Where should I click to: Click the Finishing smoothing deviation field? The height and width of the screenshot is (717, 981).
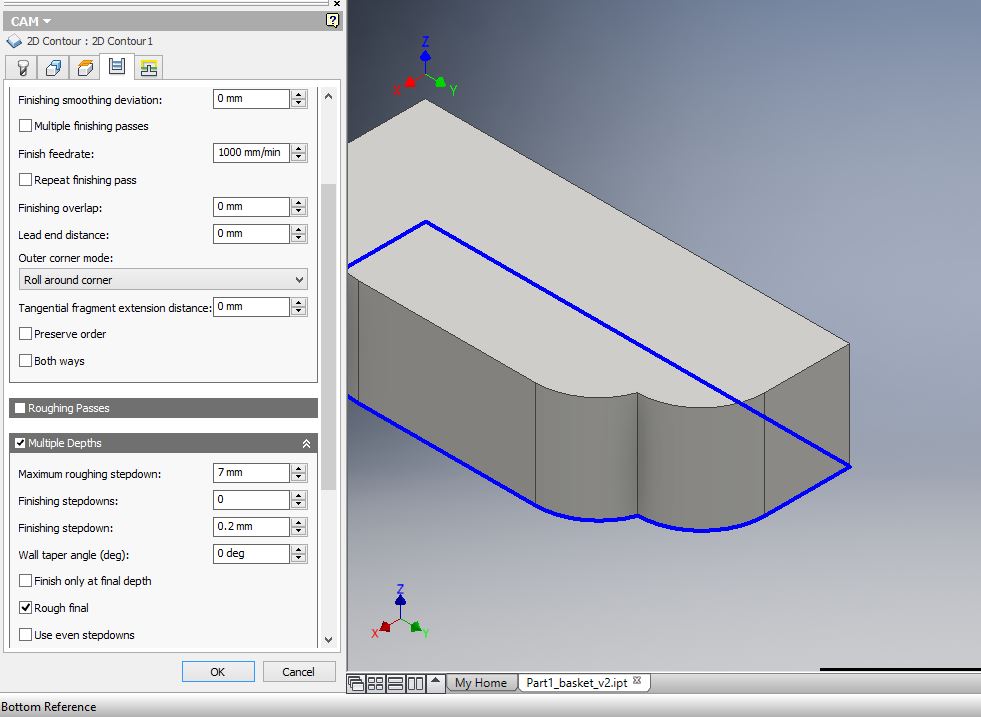(x=251, y=99)
